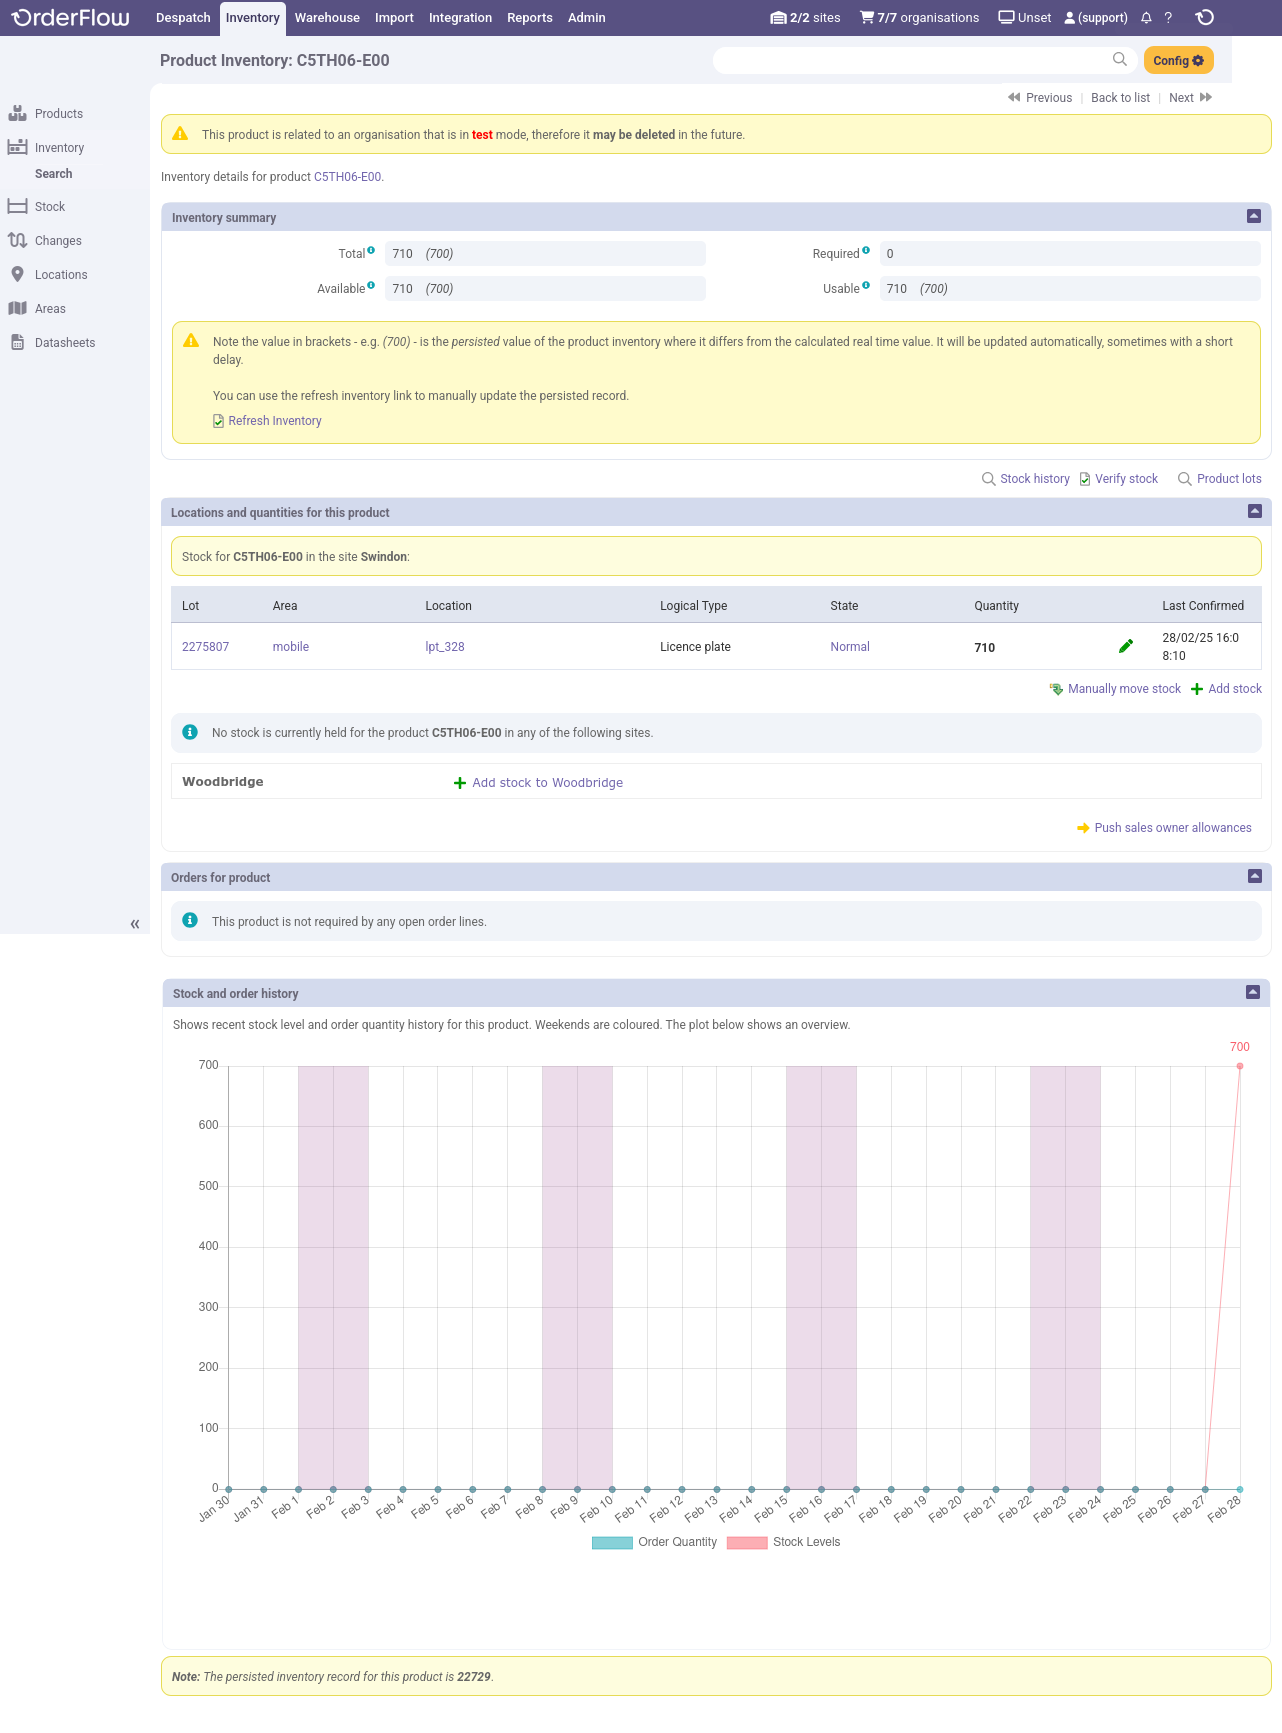Click the notifications bell icon
Viewport: 1282px width, 1733px height.
pos(1146,18)
